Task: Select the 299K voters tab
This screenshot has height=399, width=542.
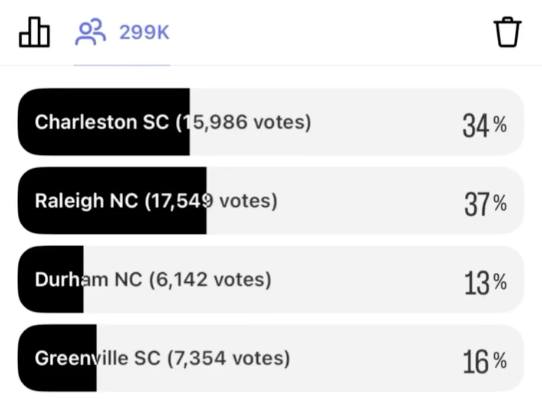Action: click(122, 32)
